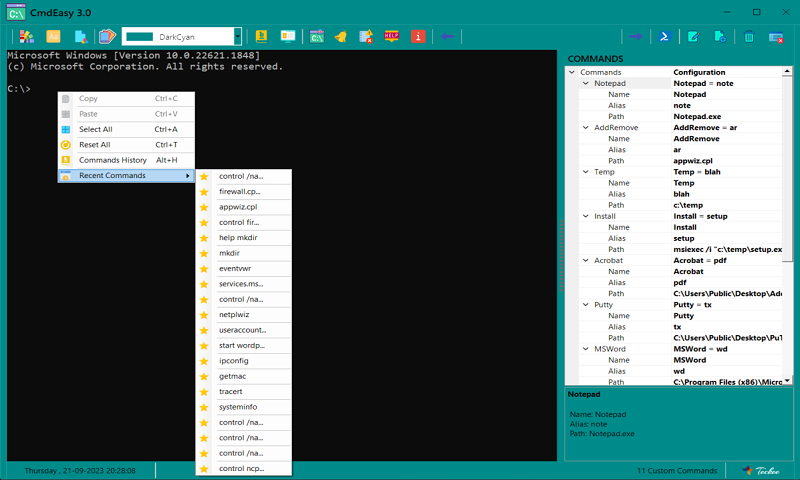Choose Paste from the context menu

pos(127,114)
